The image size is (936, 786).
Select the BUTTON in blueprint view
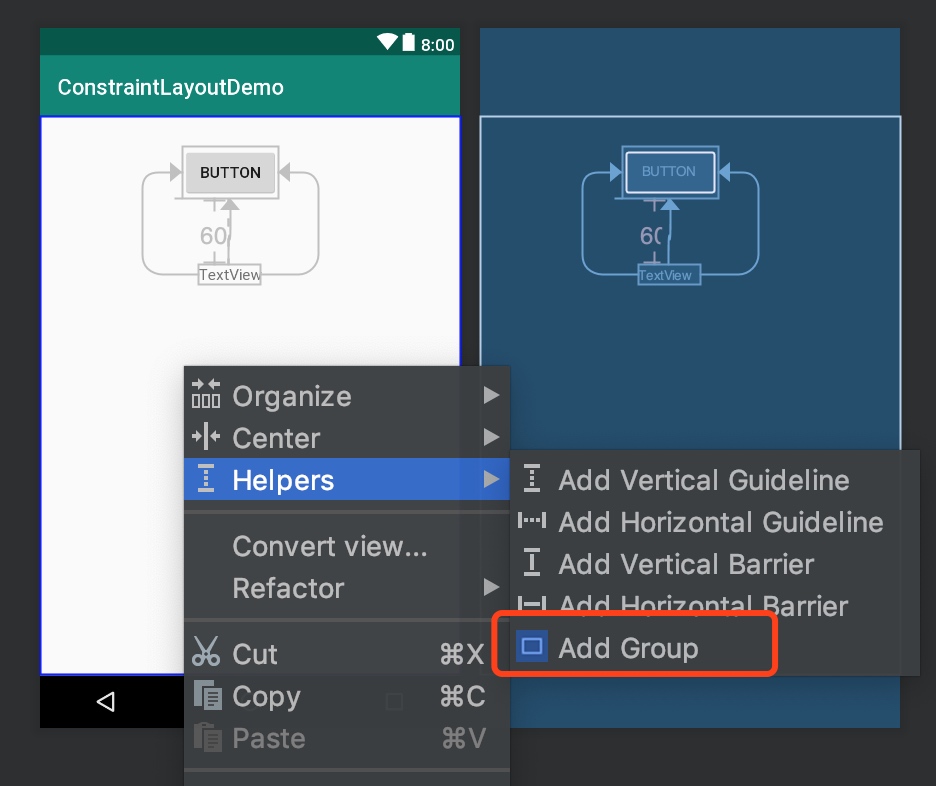(x=670, y=172)
